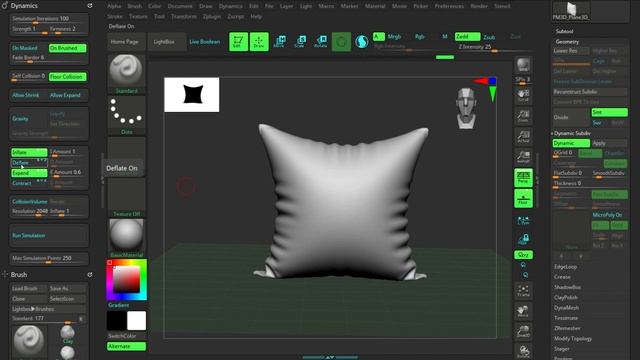The width and height of the screenshot is (640, 360).
Task: Open the Transform menu
Action: coord(184,17)
